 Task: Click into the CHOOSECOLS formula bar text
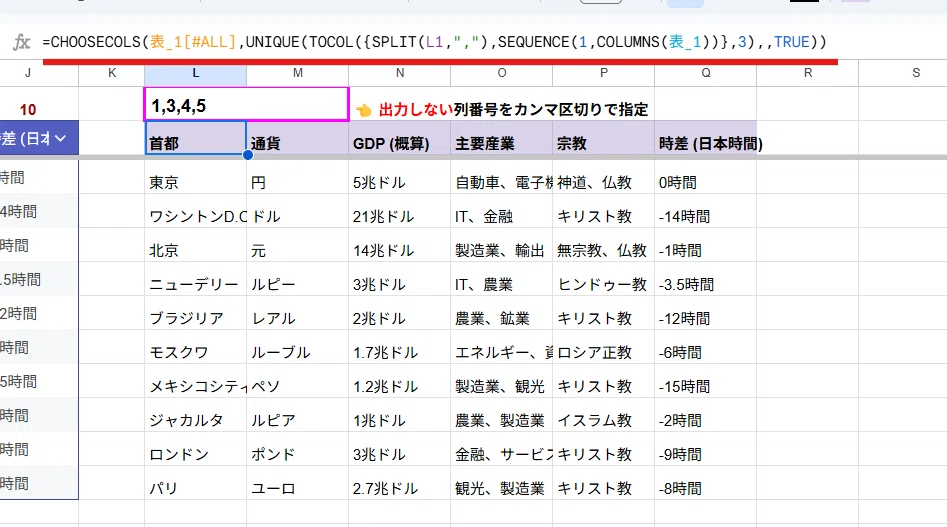[x=434, y=42]
